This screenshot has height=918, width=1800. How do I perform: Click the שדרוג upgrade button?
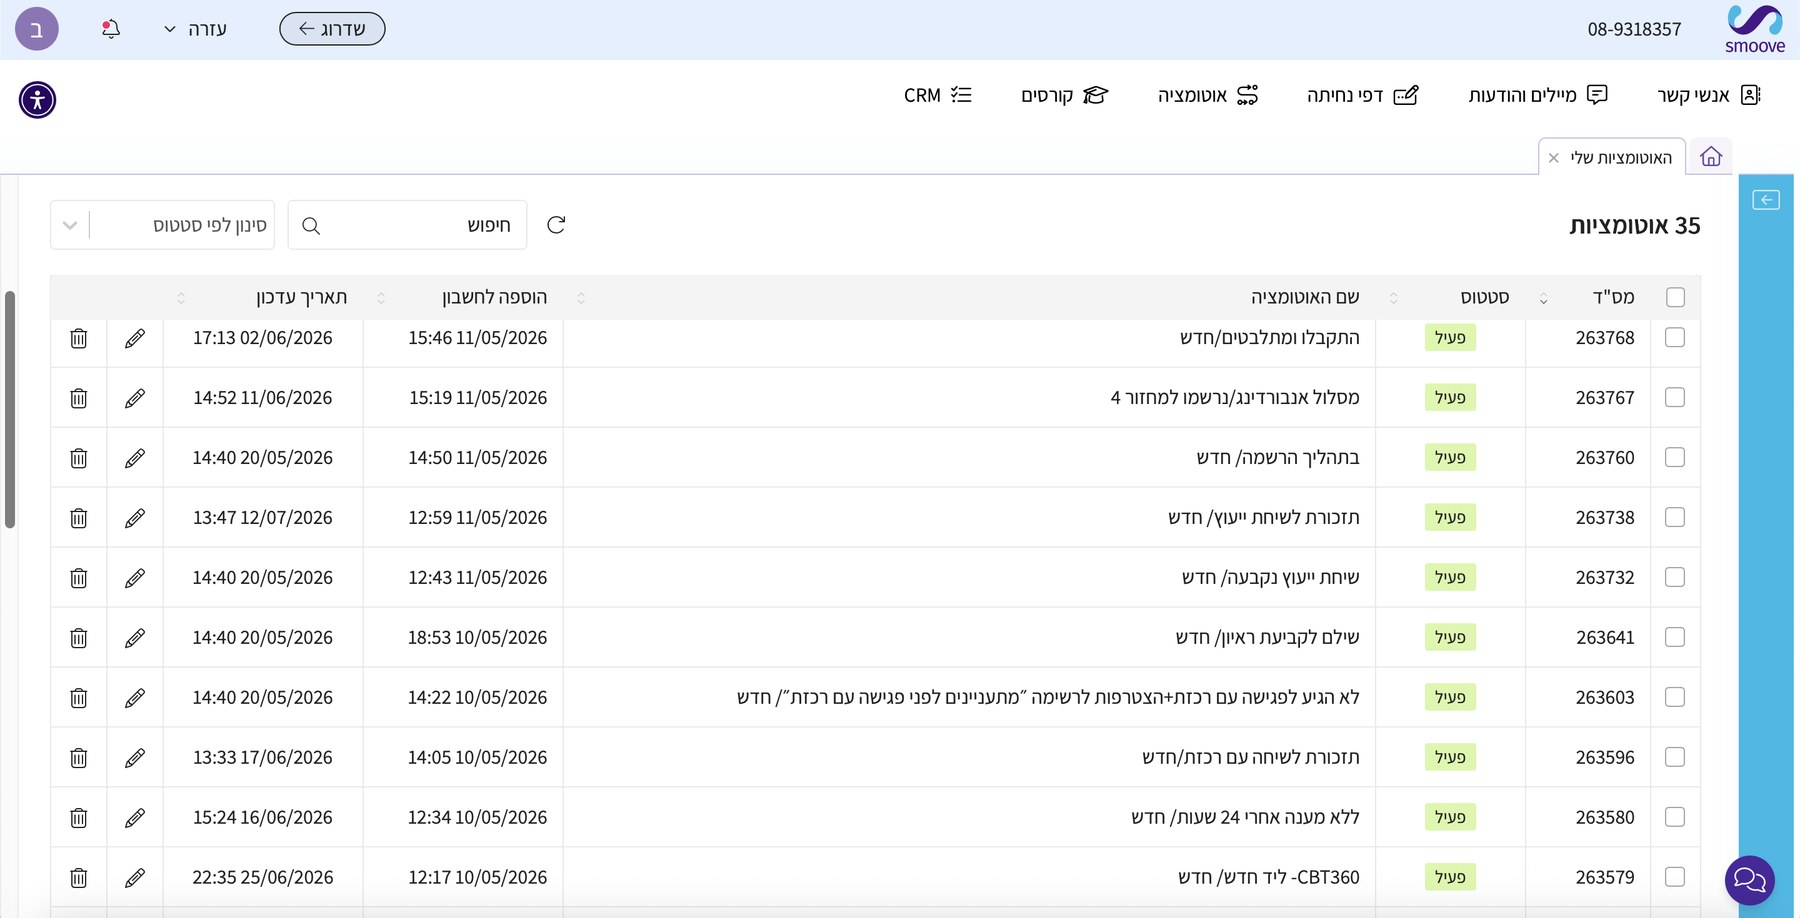tap(332, 29)
